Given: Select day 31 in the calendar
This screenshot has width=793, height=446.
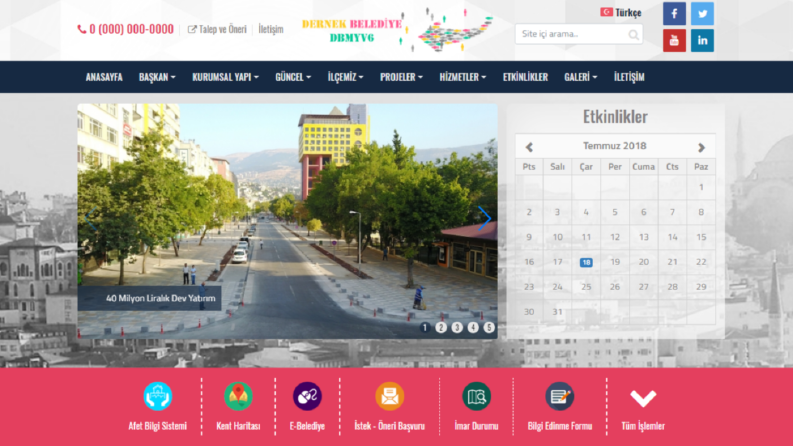Looking at the screenshot, I should tap(557, 311).
